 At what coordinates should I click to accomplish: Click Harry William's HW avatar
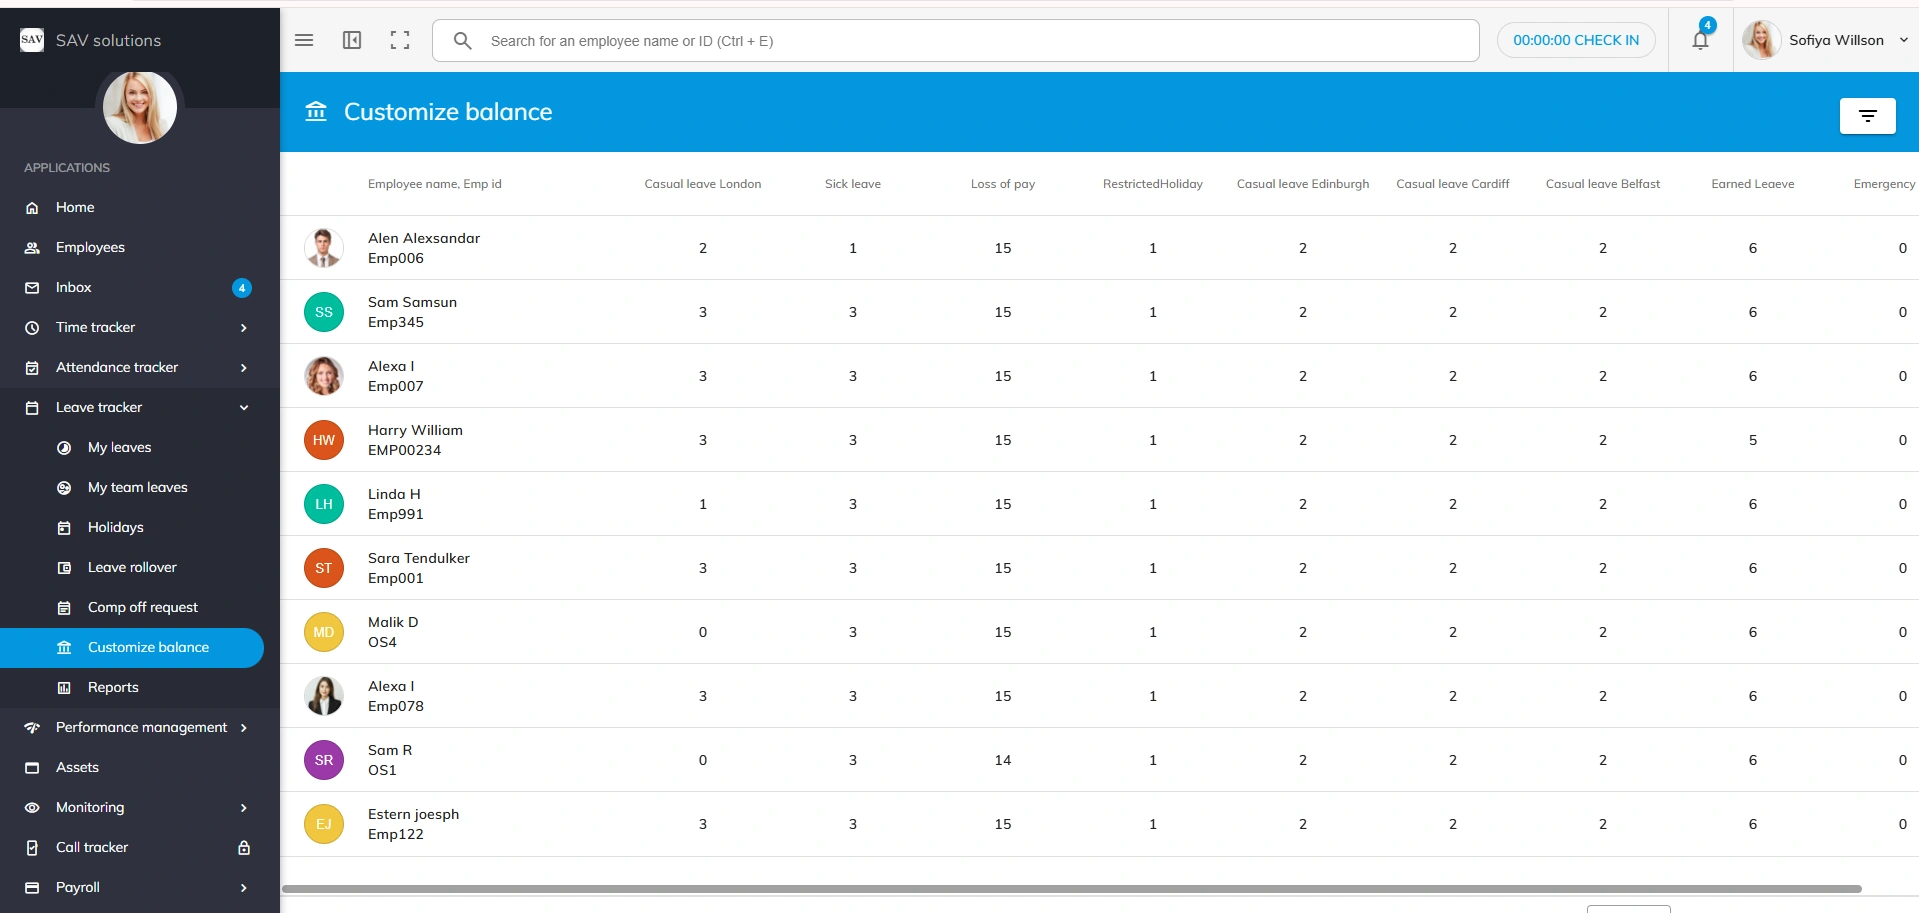tap(324, 440)
